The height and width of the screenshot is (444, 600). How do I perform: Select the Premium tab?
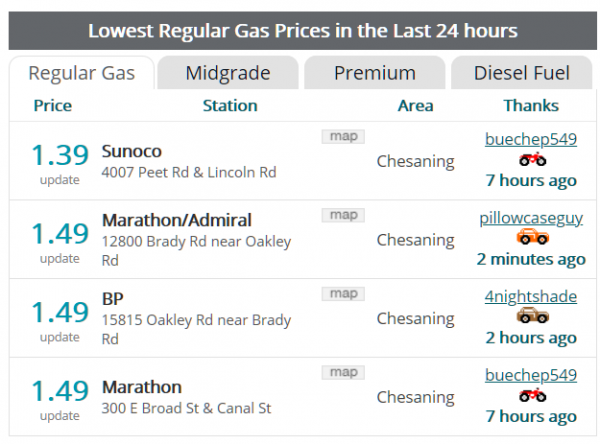point(375,73)
